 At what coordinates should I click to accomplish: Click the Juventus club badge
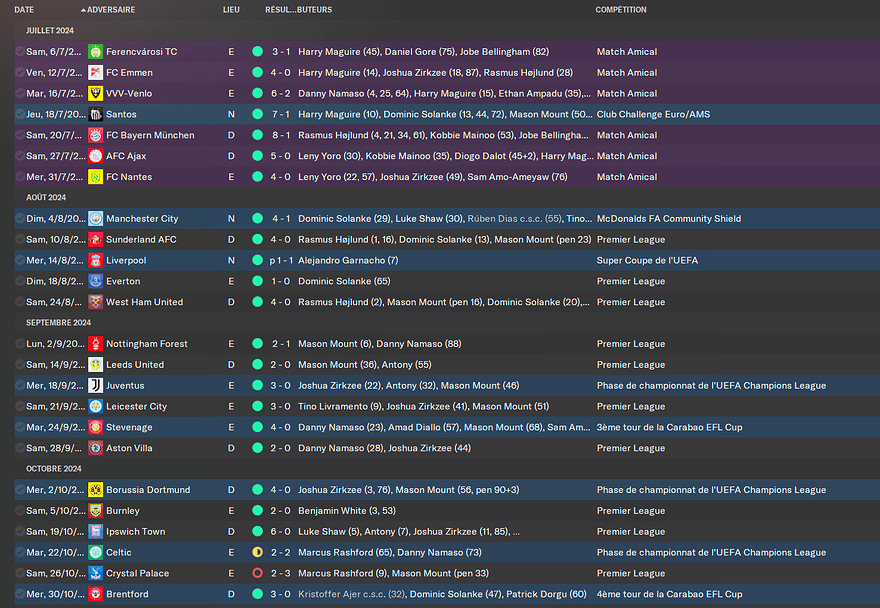coord(95,386)
